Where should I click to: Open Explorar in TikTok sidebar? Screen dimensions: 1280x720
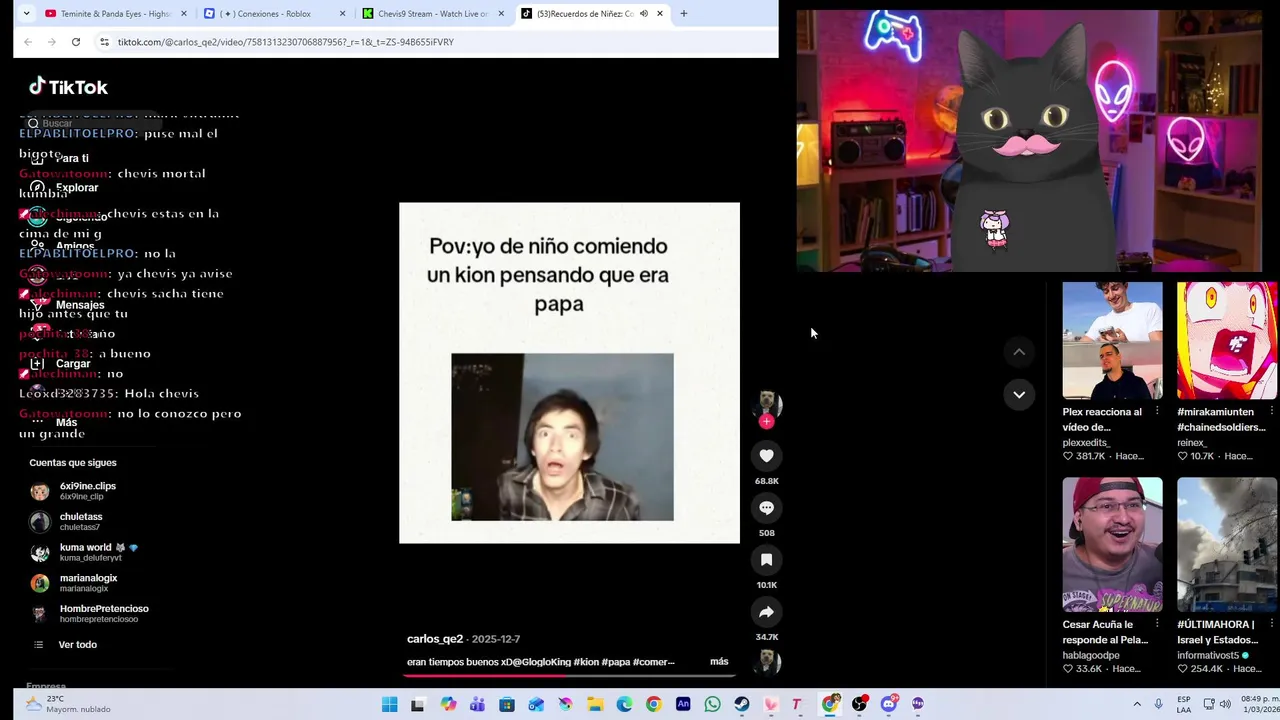(x=64, y=187)
